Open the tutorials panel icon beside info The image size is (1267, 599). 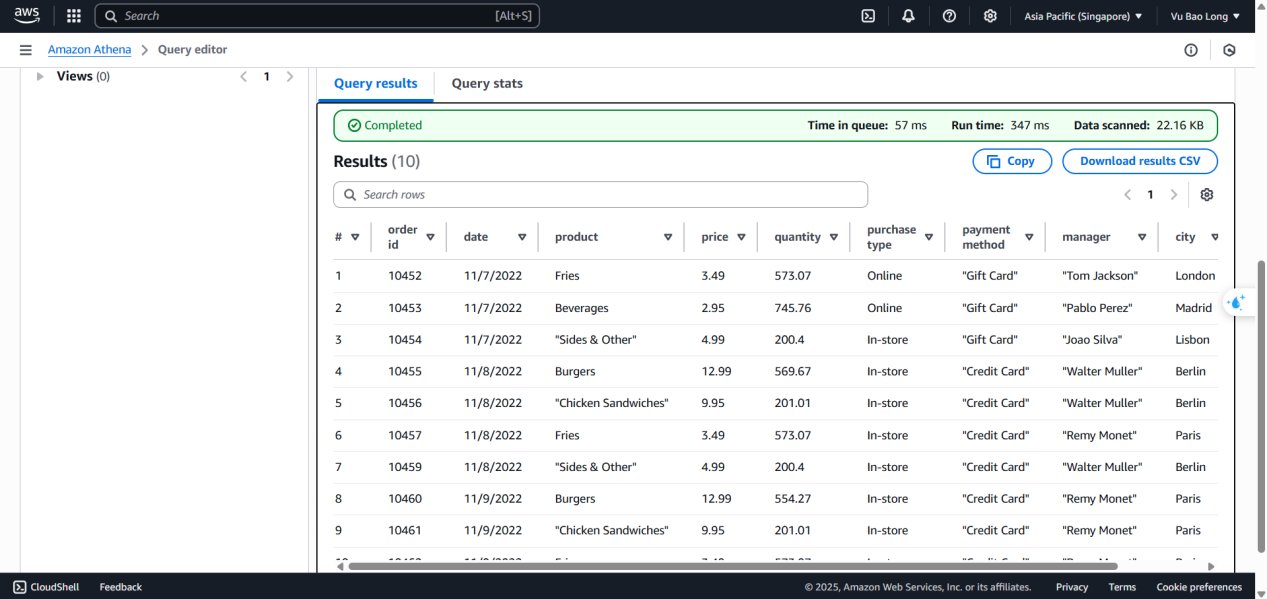click(x=1229, y=50)
